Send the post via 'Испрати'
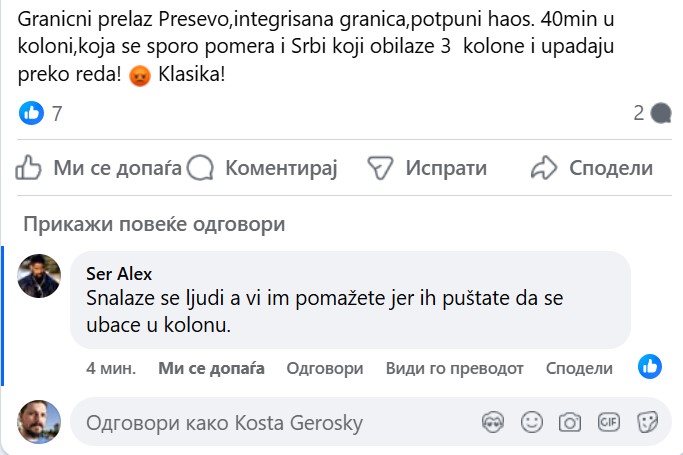The image size is (683, 455). [x=427, y=168]
